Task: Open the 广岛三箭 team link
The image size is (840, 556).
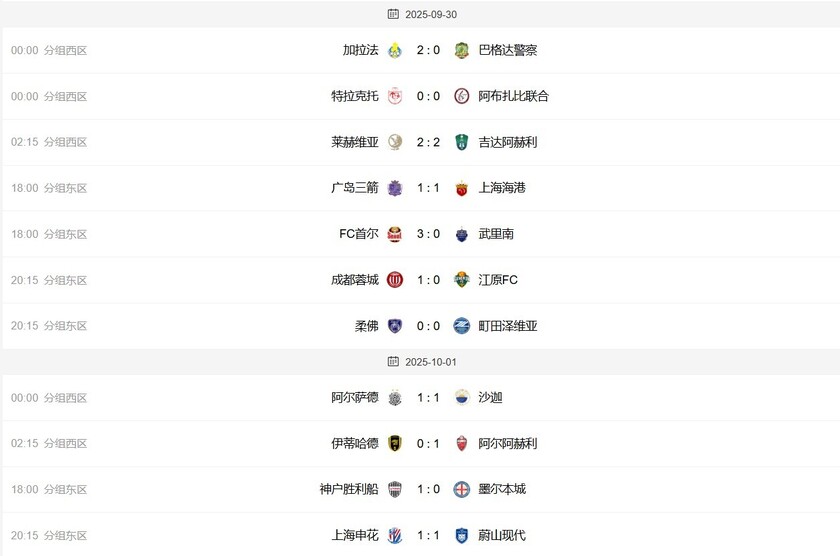Action: (355, 188)
